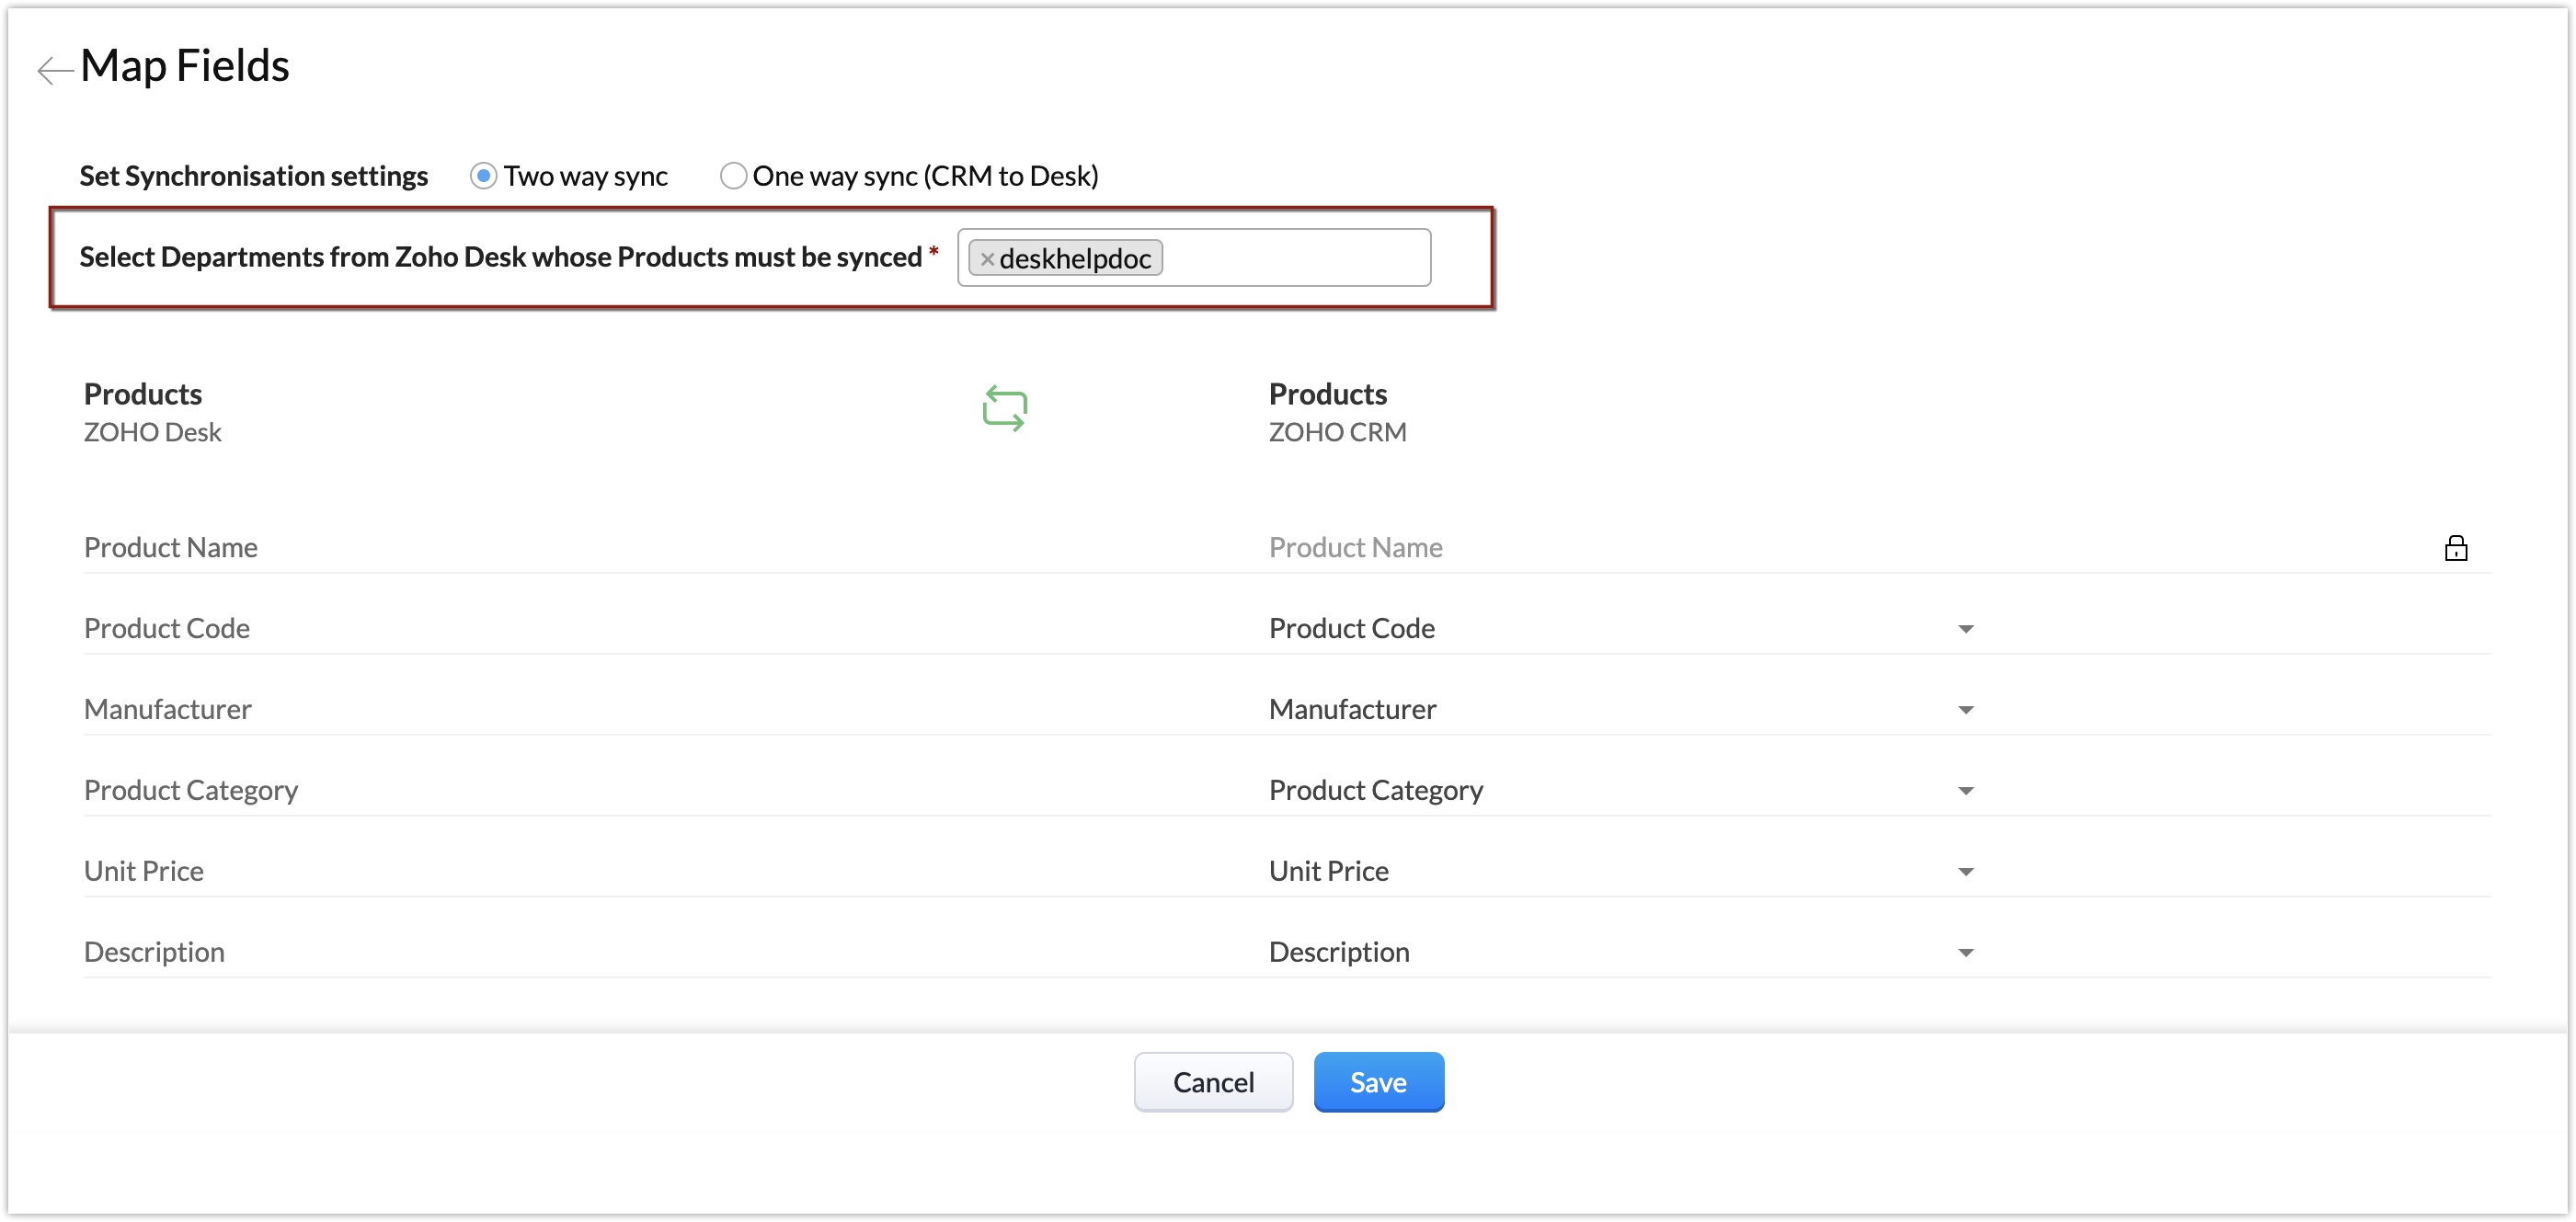The height and width of the screenshot is (1222, 2576).
Task: Click the ZOHO CRM Products heading
Action: click(x=1327, y=395)
